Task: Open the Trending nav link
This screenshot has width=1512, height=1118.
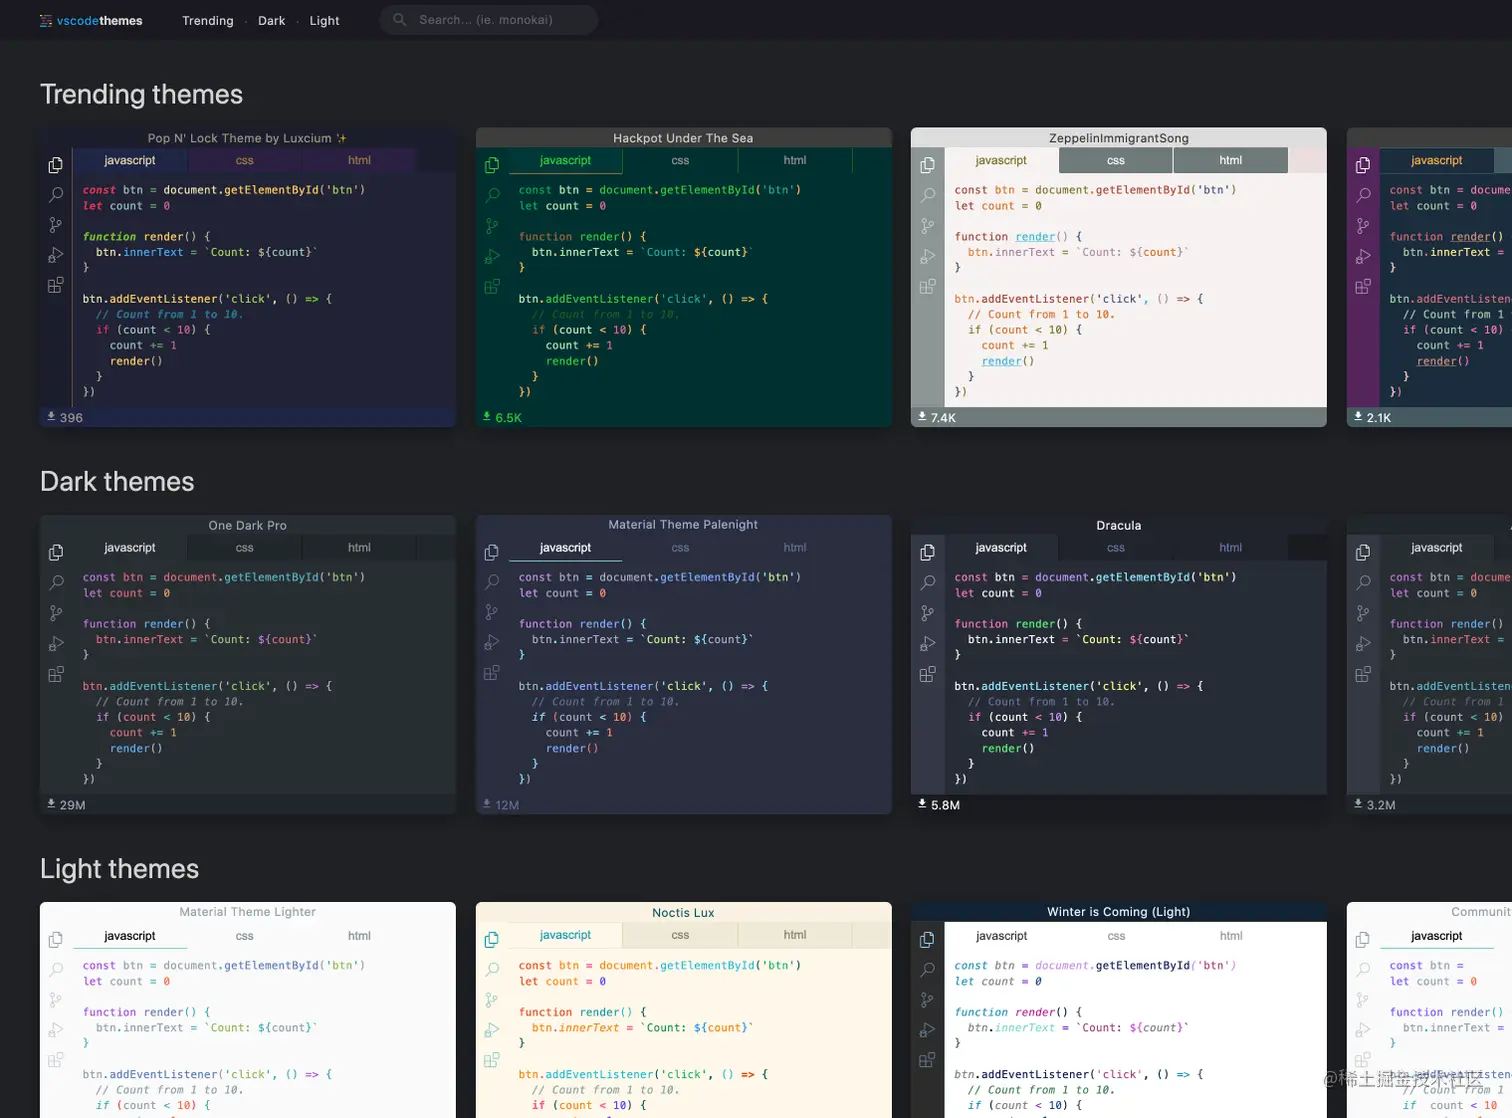Action: 208,20
